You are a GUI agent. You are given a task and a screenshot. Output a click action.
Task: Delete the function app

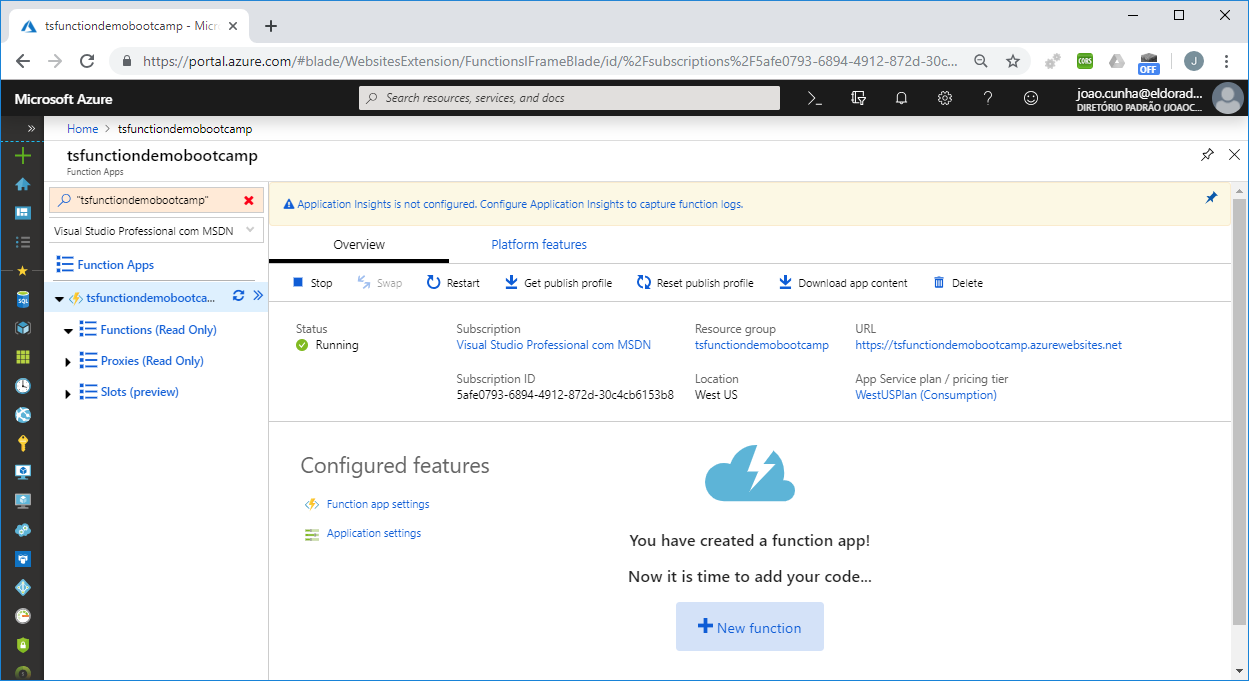[958, 283]
